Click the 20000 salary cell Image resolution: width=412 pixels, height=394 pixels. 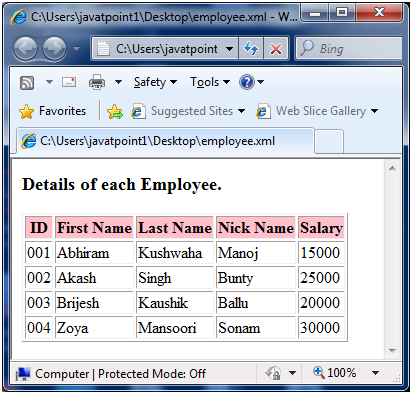point(321,303)
